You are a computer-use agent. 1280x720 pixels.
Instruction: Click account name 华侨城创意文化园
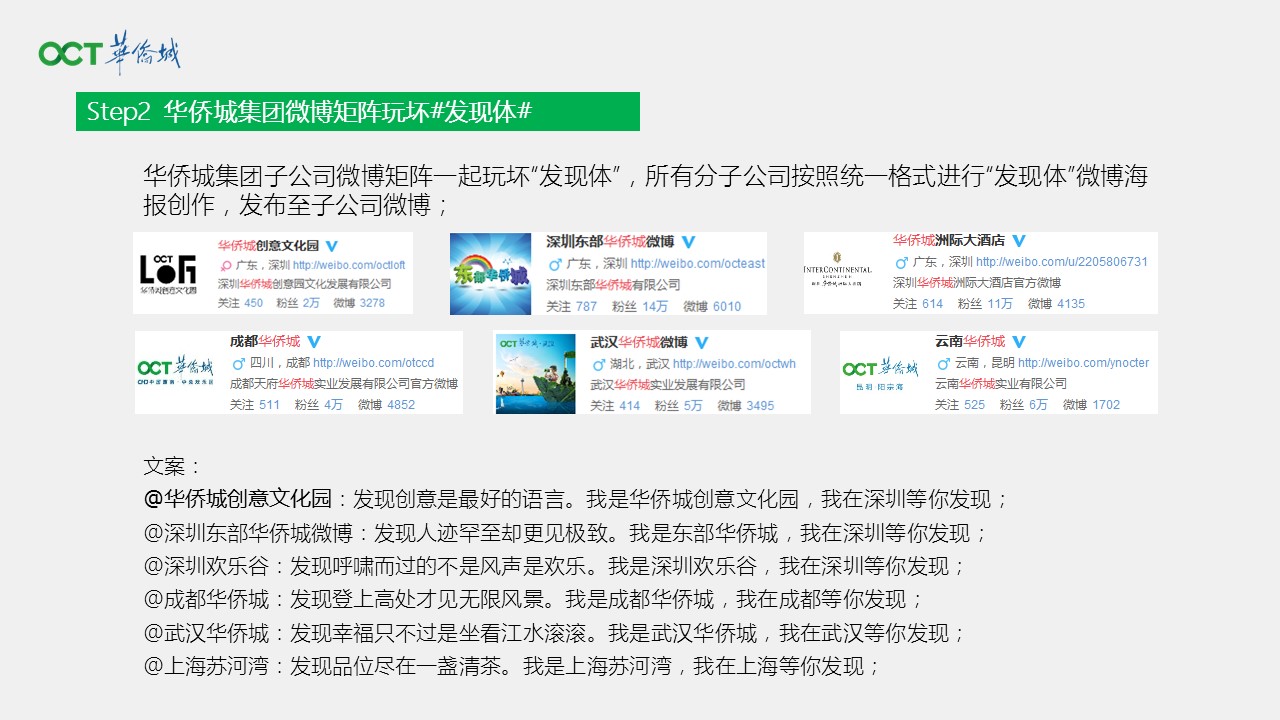coord(268,246)
